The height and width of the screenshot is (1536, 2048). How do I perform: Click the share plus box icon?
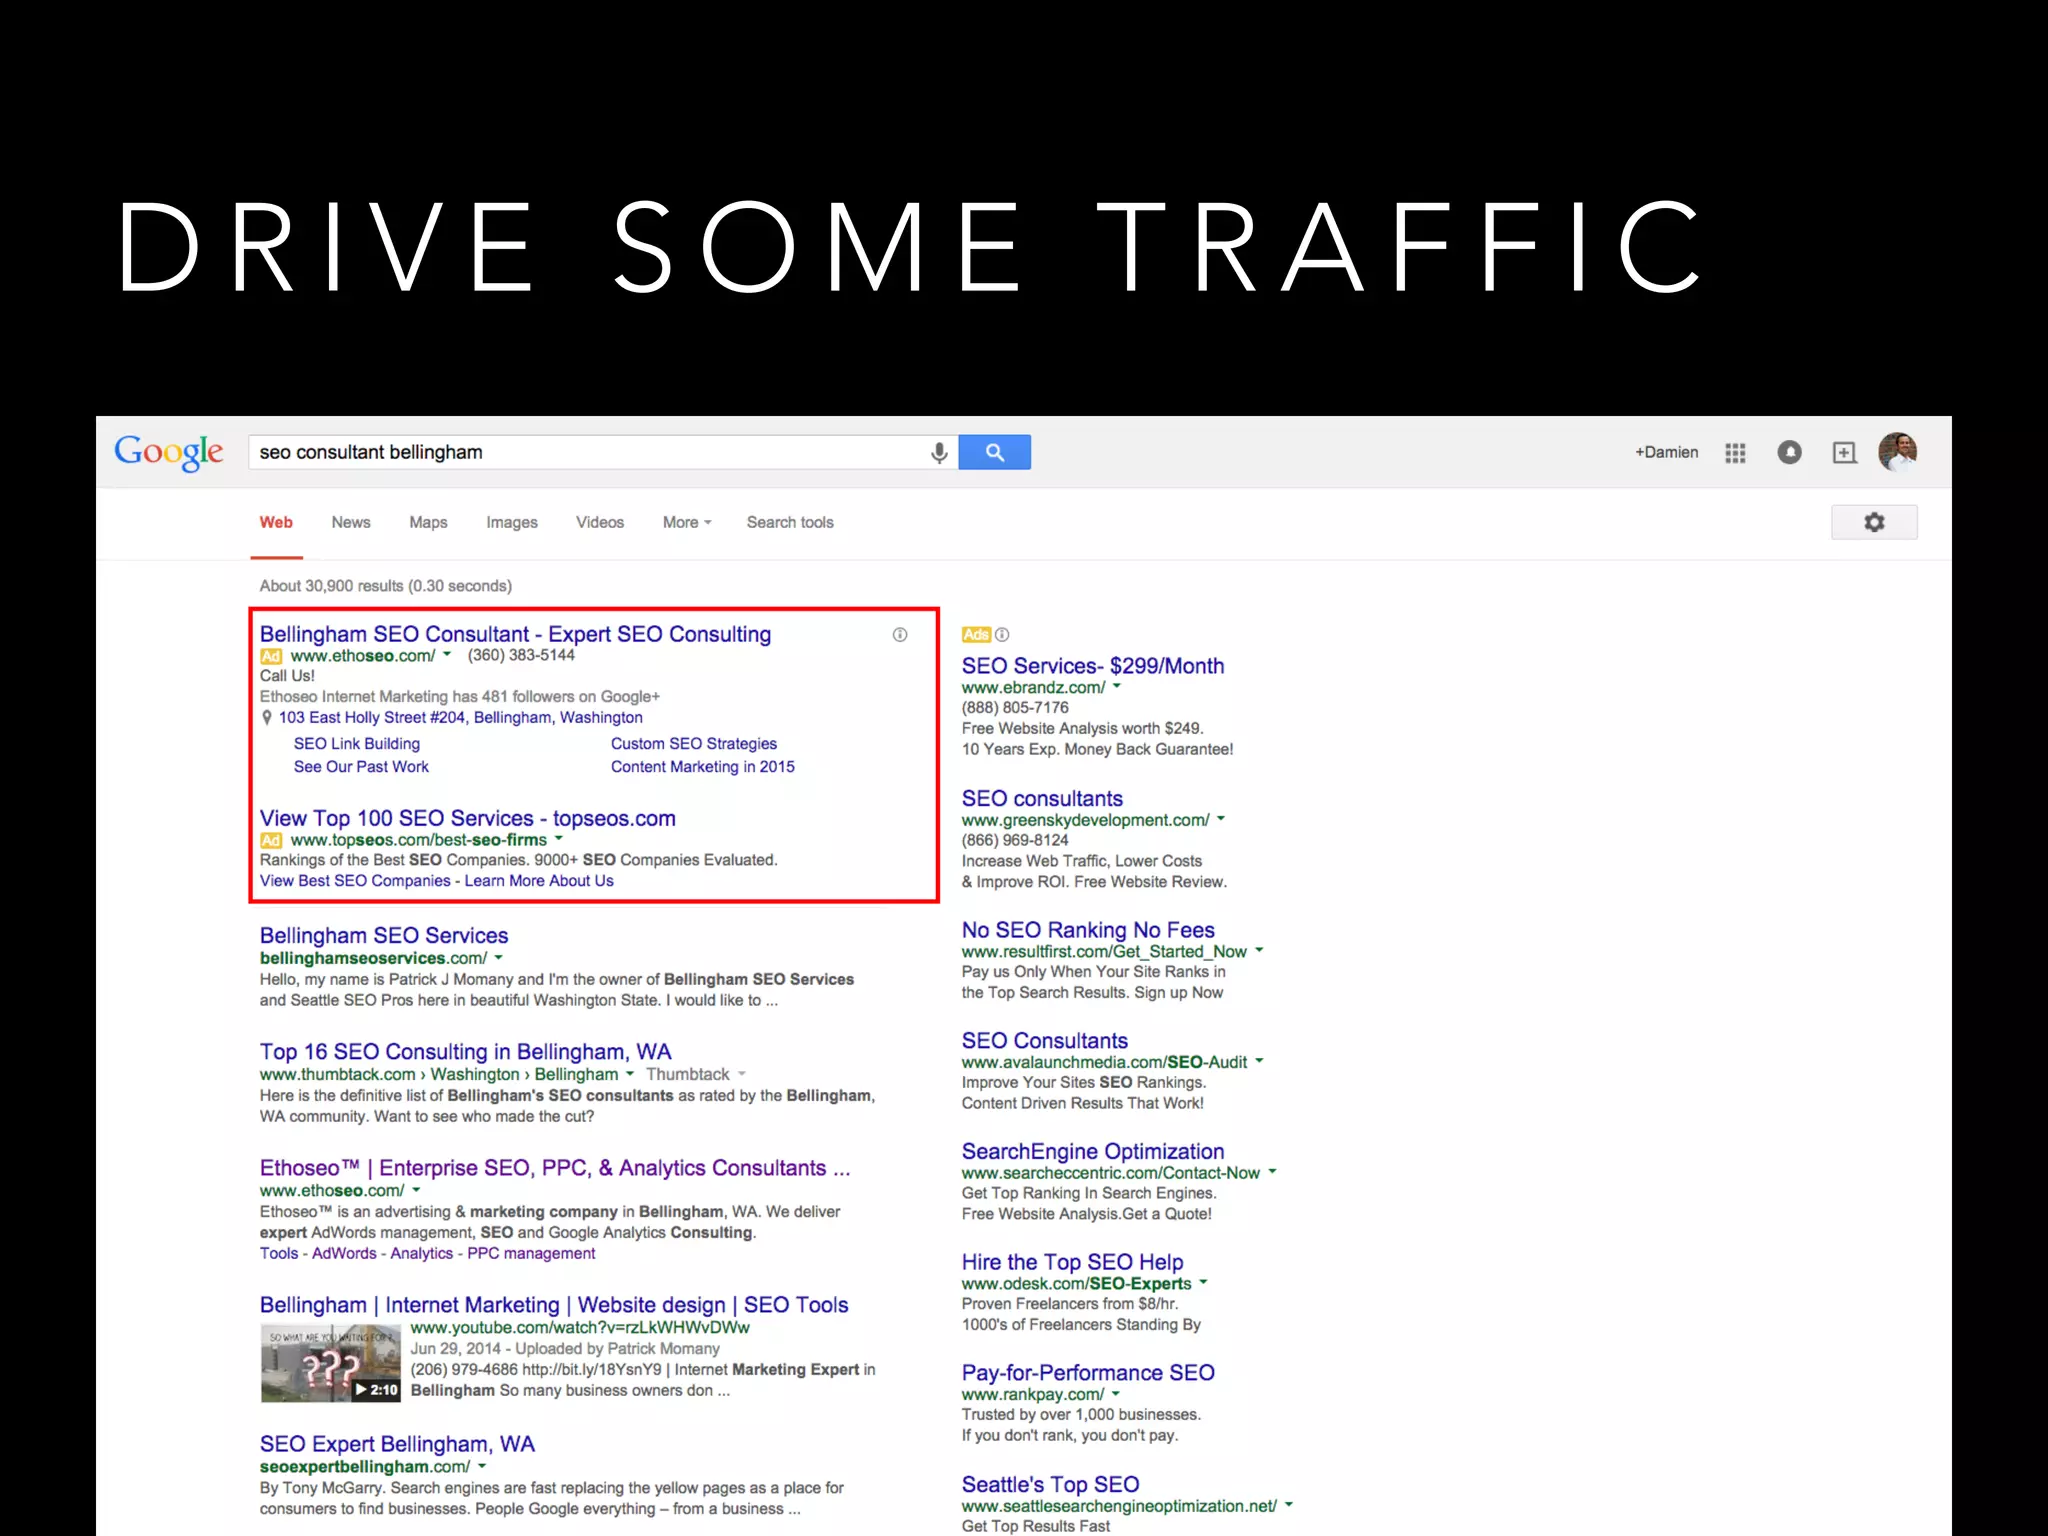1844,453
